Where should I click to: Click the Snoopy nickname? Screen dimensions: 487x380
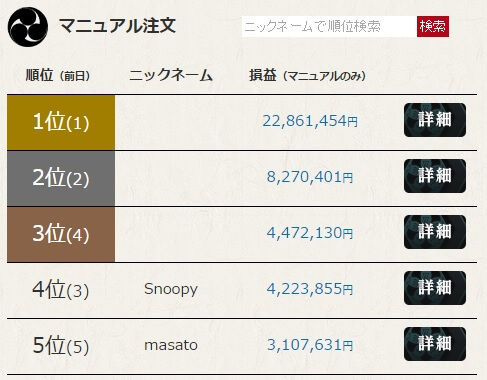tap(171, 290)
